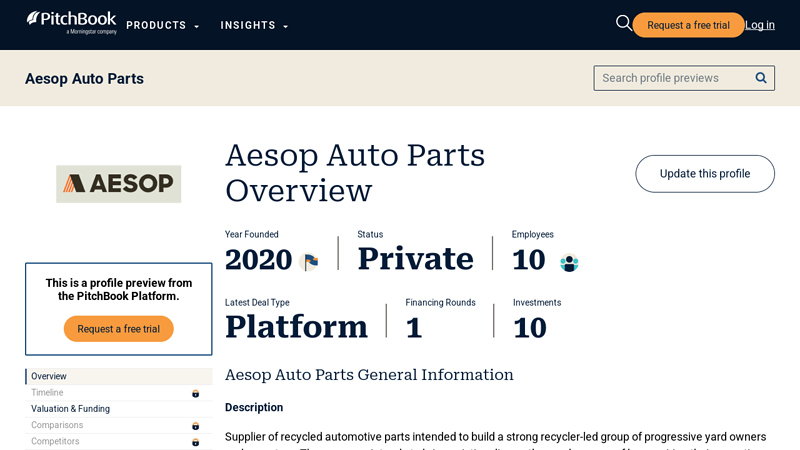Select Comparisons in the sidebar
The height and width of the screenshot is (450, 800).
point(119,426)
